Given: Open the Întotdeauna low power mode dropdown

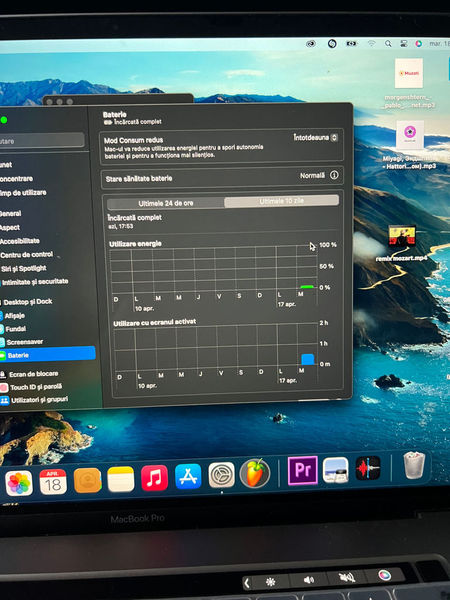Looking at the screenshot, I should click(316, 137).
